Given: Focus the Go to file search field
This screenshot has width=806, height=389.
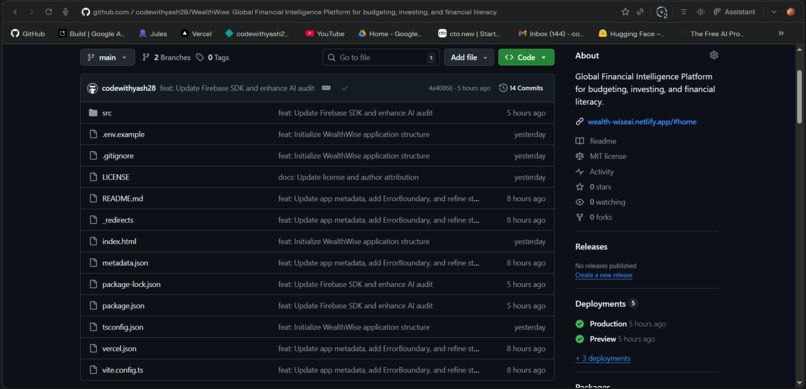Looking at the screenshot, I should [x=381, y=58].
